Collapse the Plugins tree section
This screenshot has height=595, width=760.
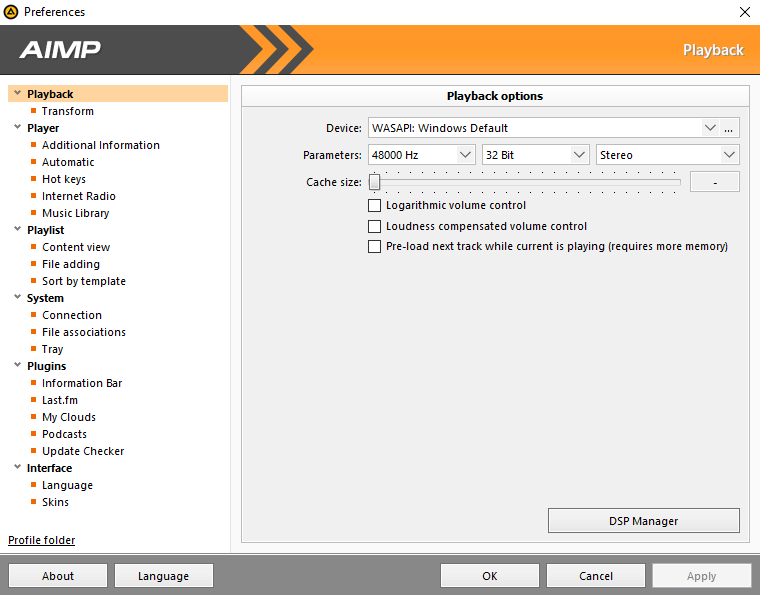(x=17, y=365)
